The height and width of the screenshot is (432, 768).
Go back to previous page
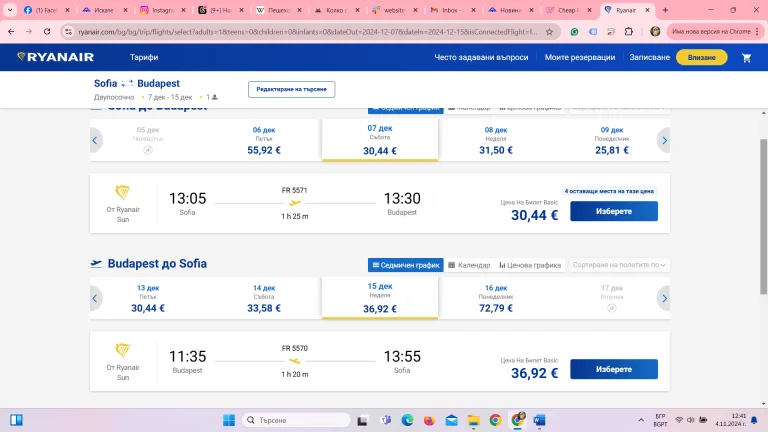pyautogui.click(x=11, y=31)
